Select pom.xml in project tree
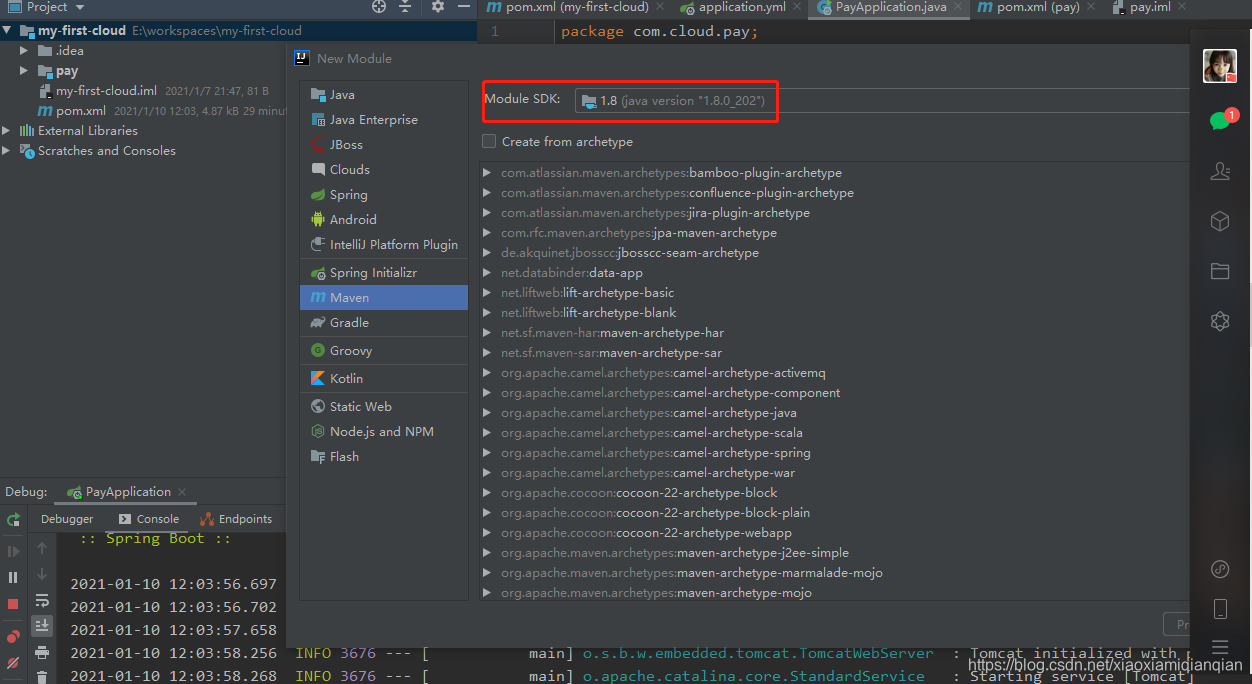 [x=72, y=111]
